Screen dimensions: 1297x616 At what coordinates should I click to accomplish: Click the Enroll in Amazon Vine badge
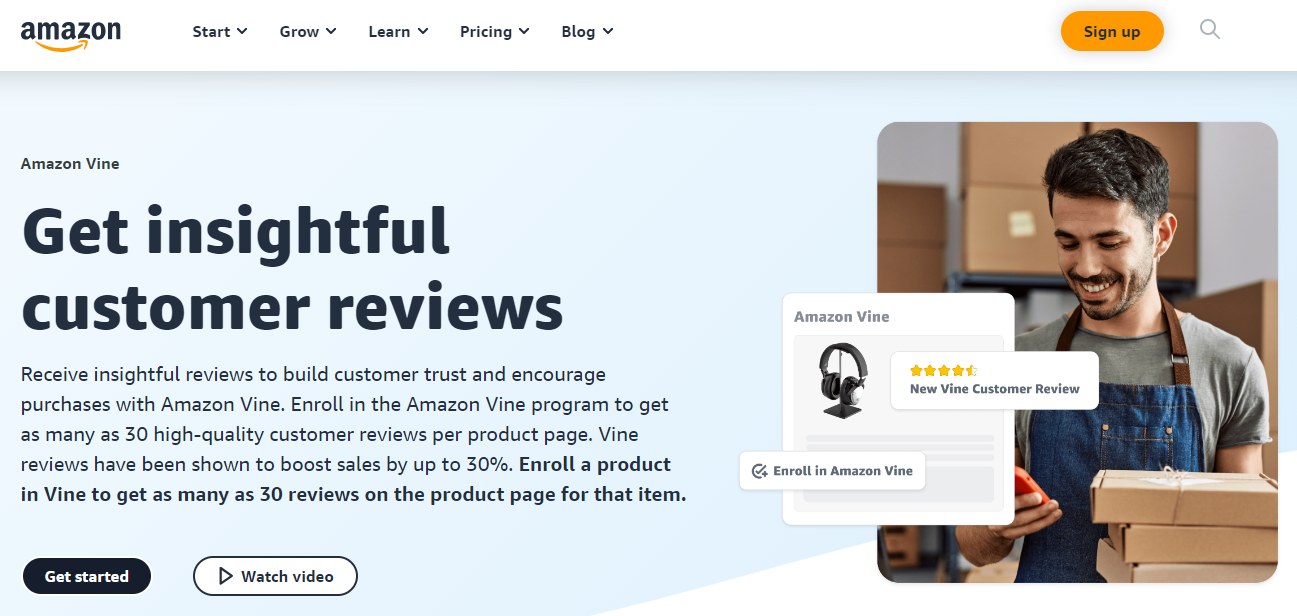coord(832,471)
